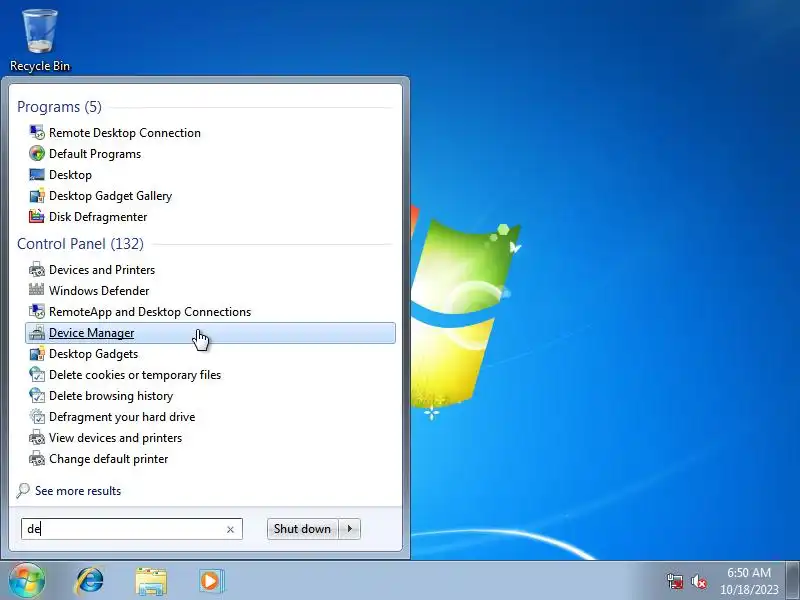Image resolution: width=800 pixels, height=600 pixels.
Task: Open the Recycle Bin desktop icon
Action: point(40,41)
